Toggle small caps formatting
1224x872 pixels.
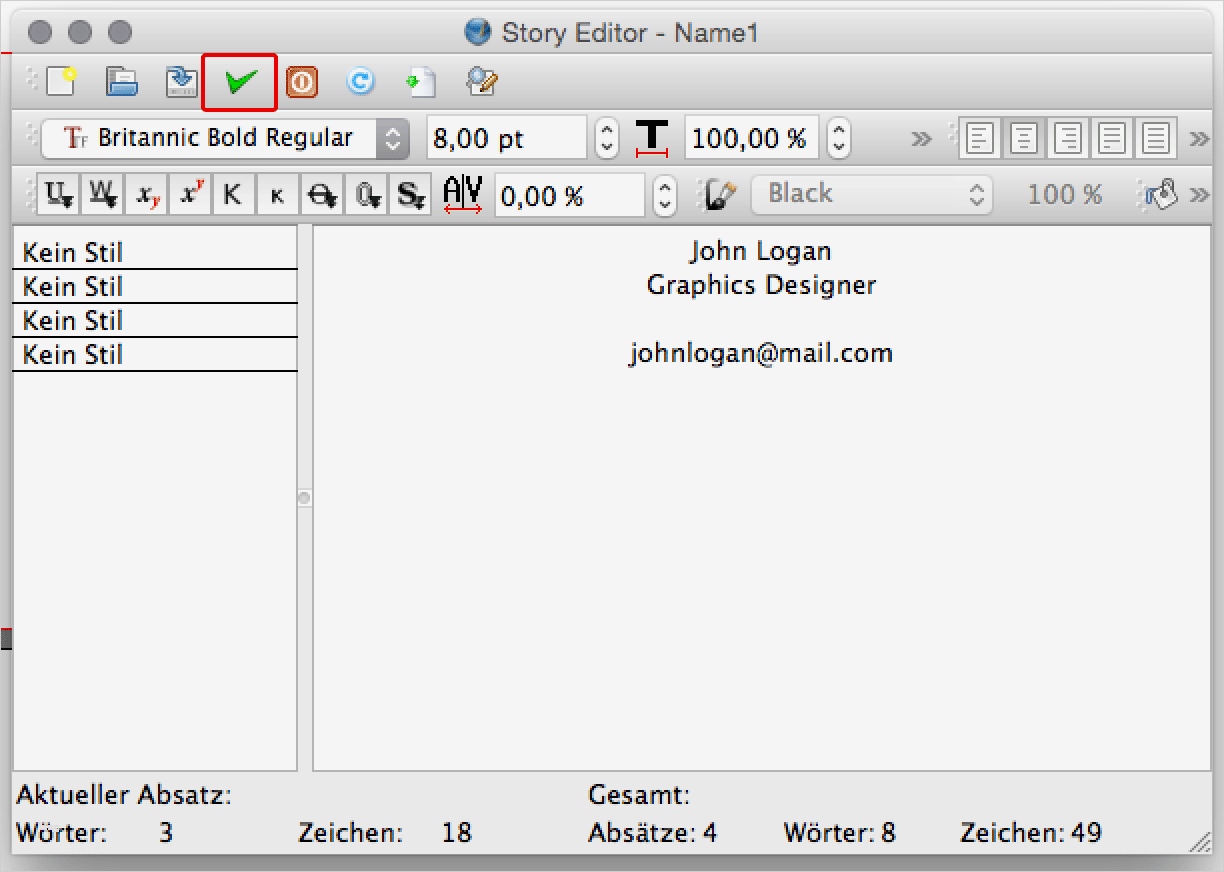pos(277,195)
